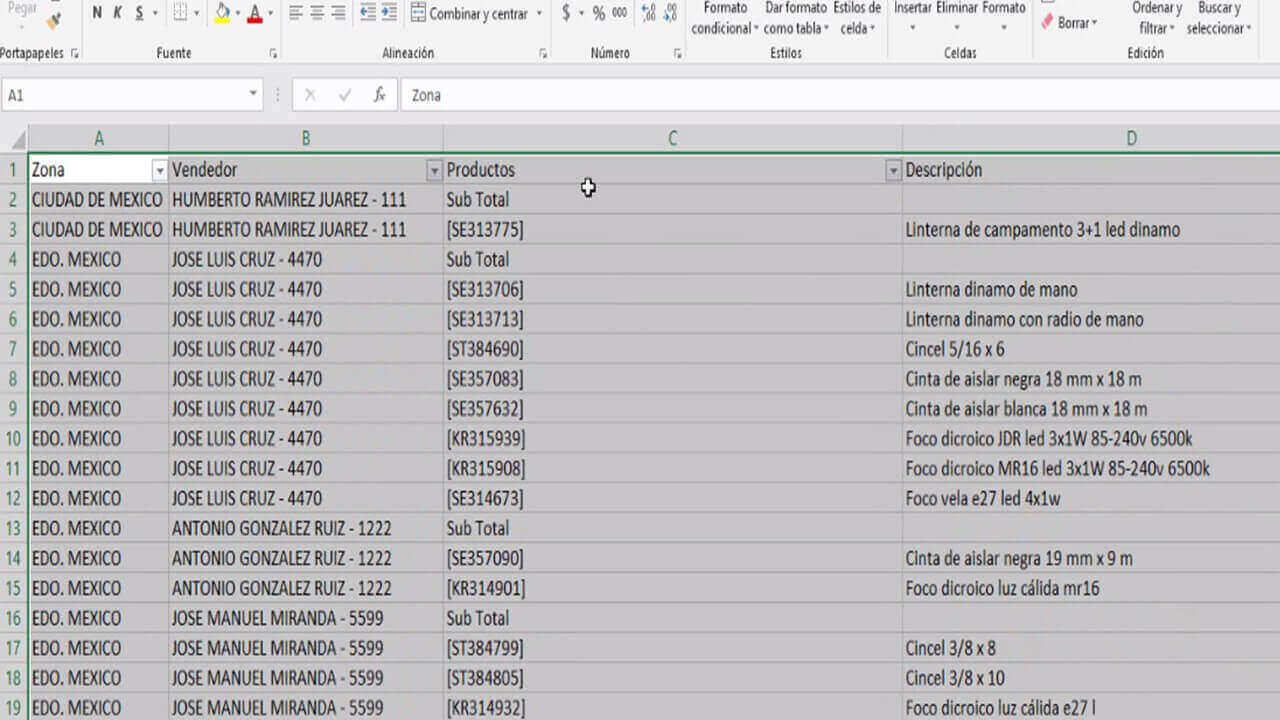Open Buscar y seleccionar menu
The width and height of the screenshot is (1280, 720).
point(1218,18)
